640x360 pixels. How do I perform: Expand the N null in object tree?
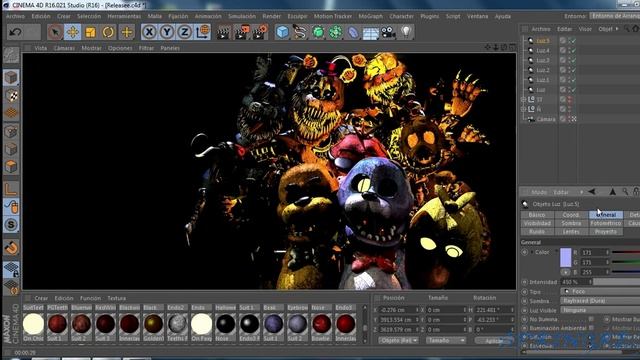[524, 109]
